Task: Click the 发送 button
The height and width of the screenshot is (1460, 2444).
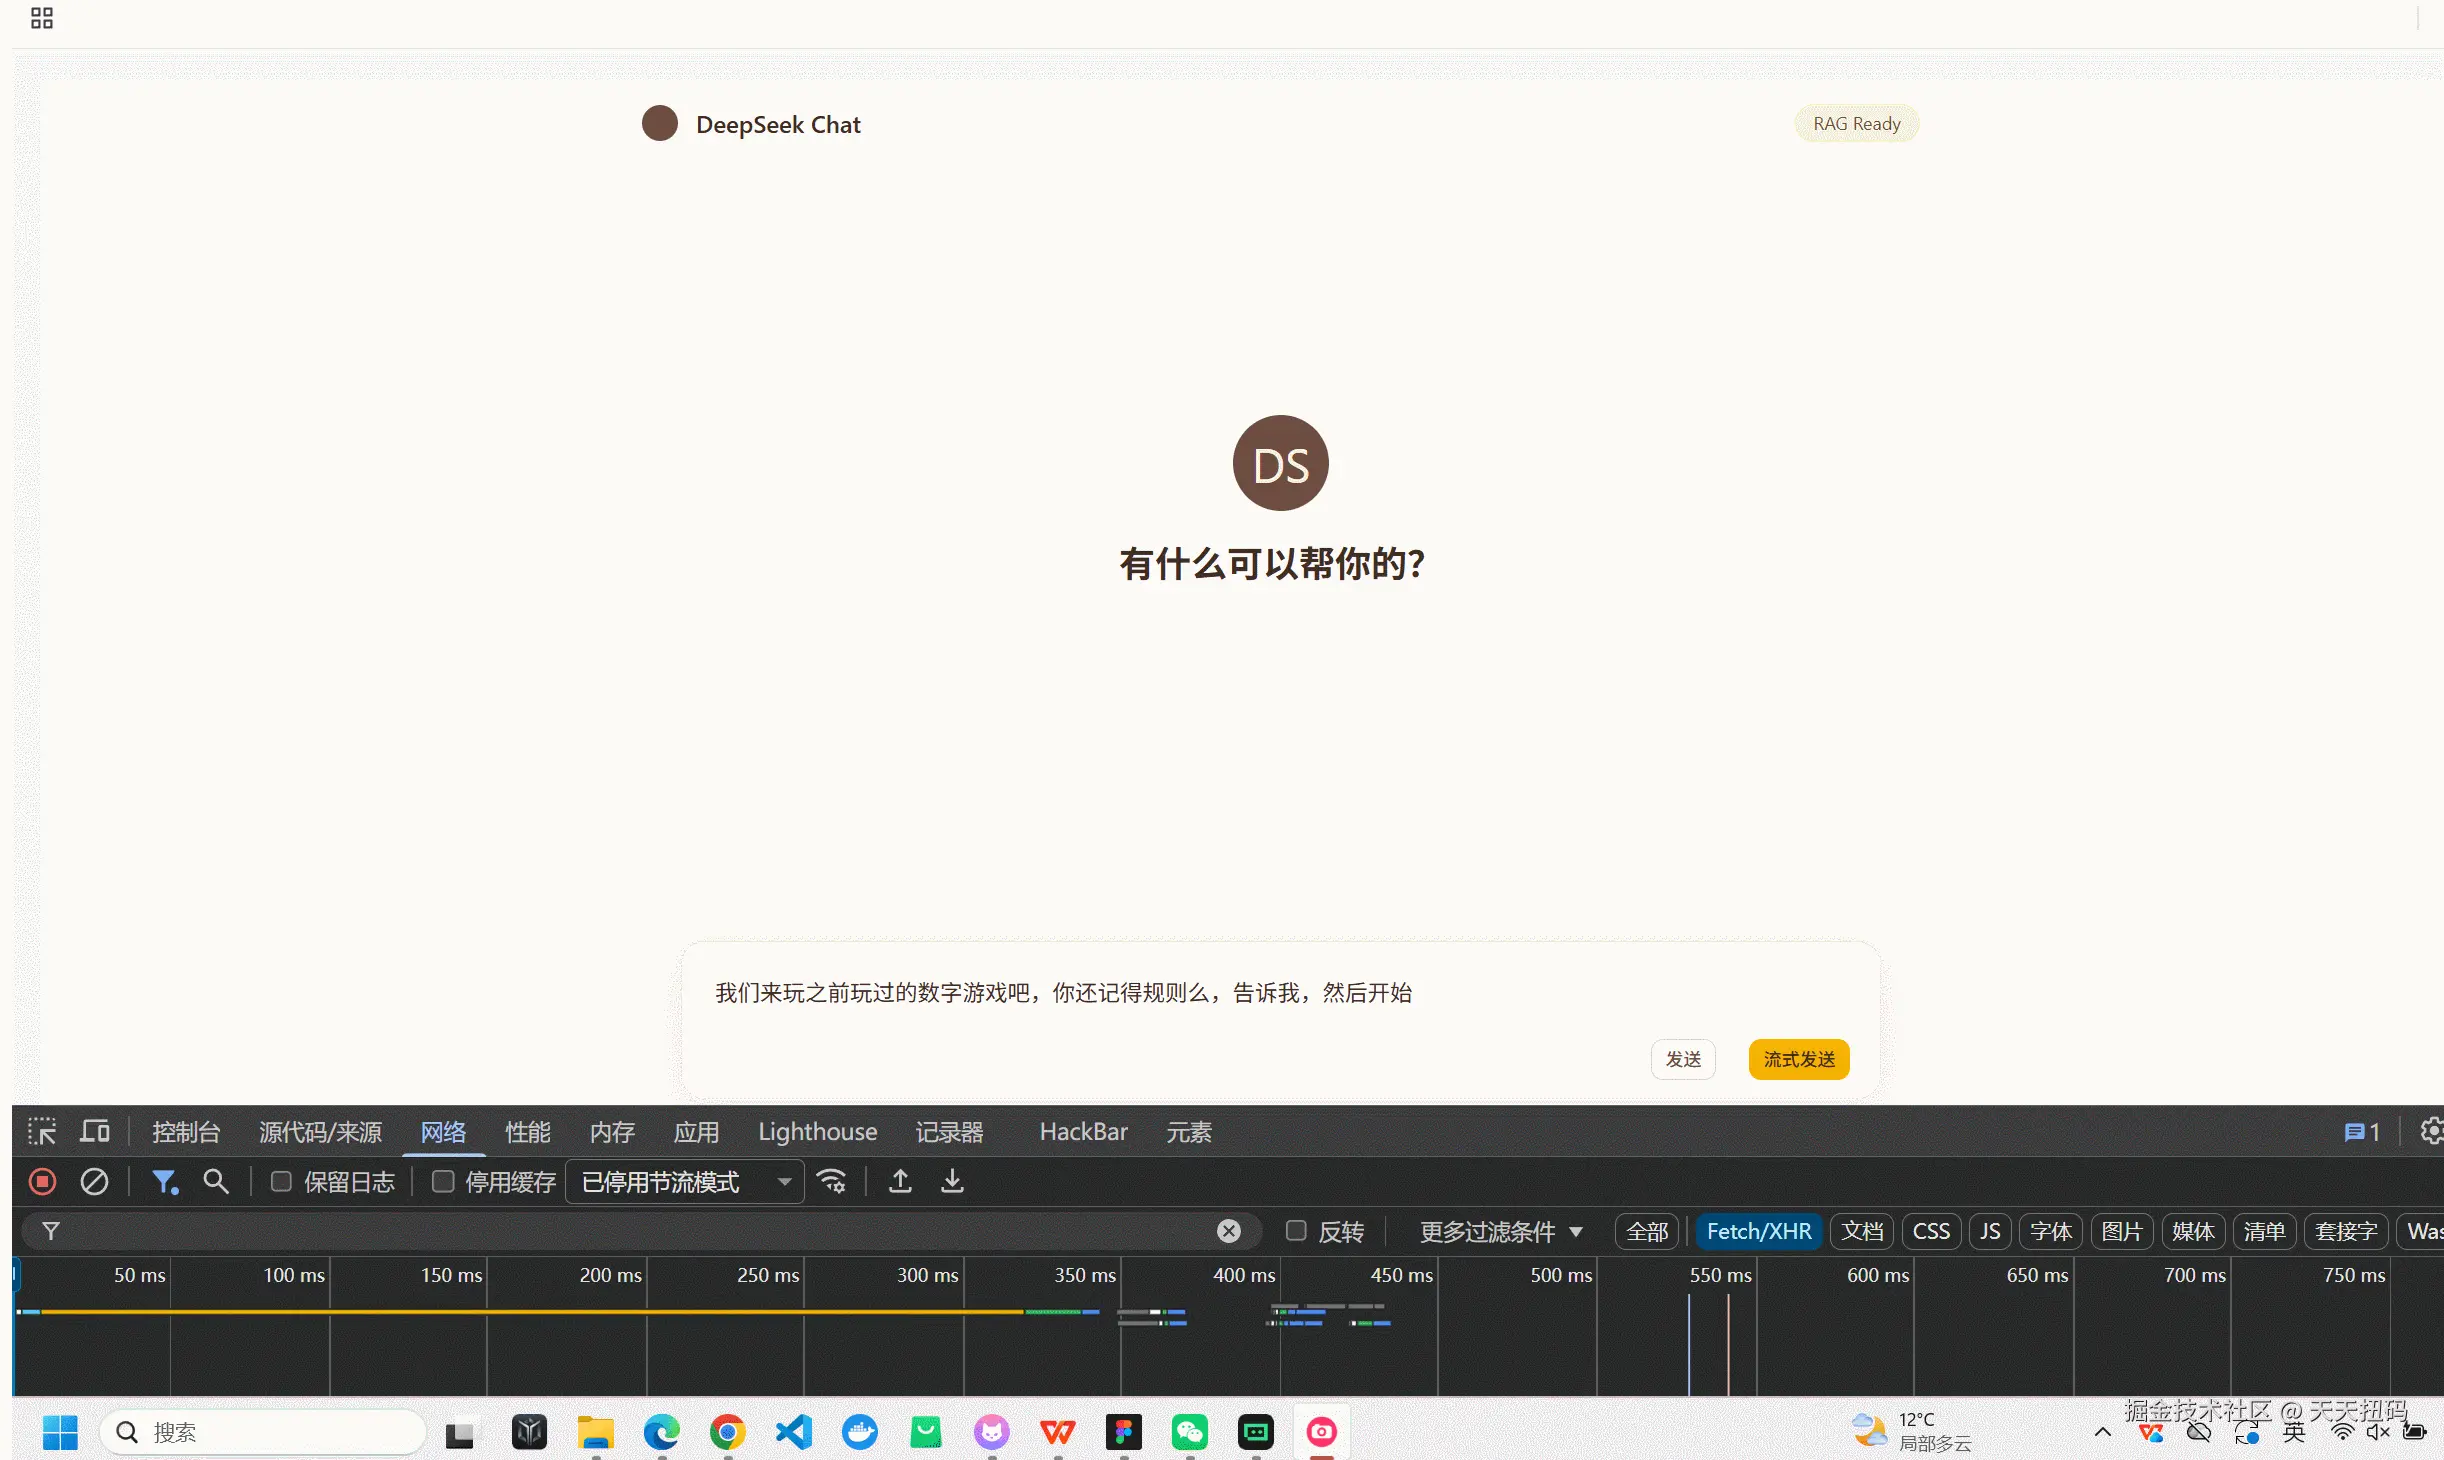Action: click(x=1683, y=1059)
